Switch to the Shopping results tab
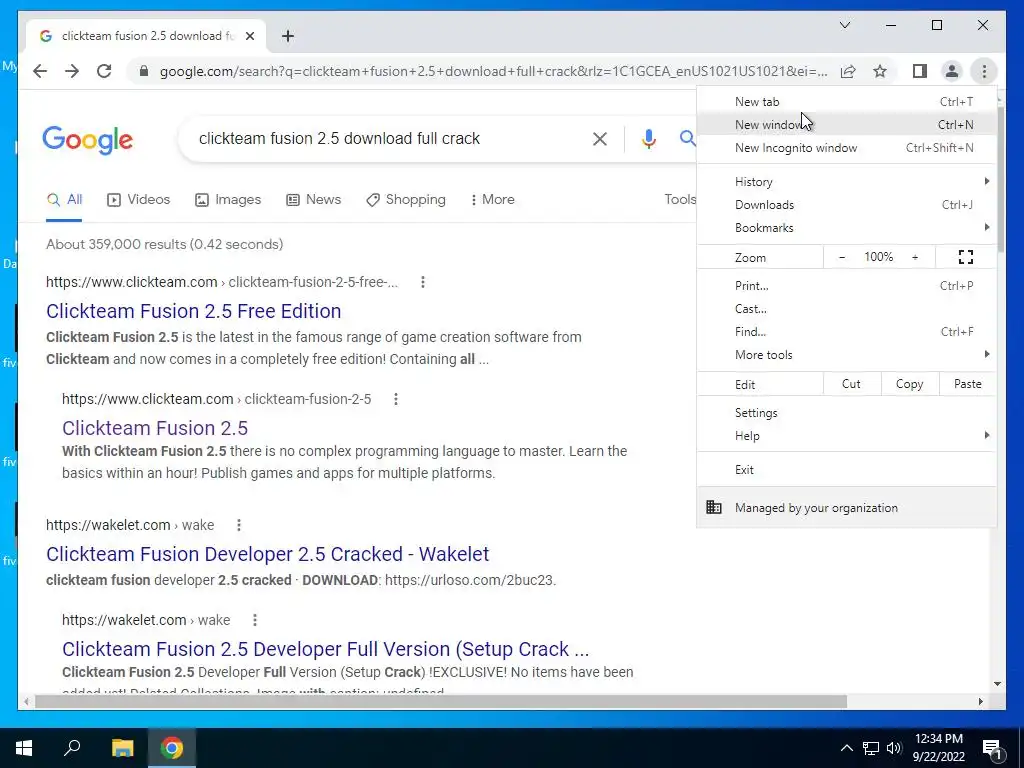This screenshot has width=1024, height=768. tap(406, 199)
